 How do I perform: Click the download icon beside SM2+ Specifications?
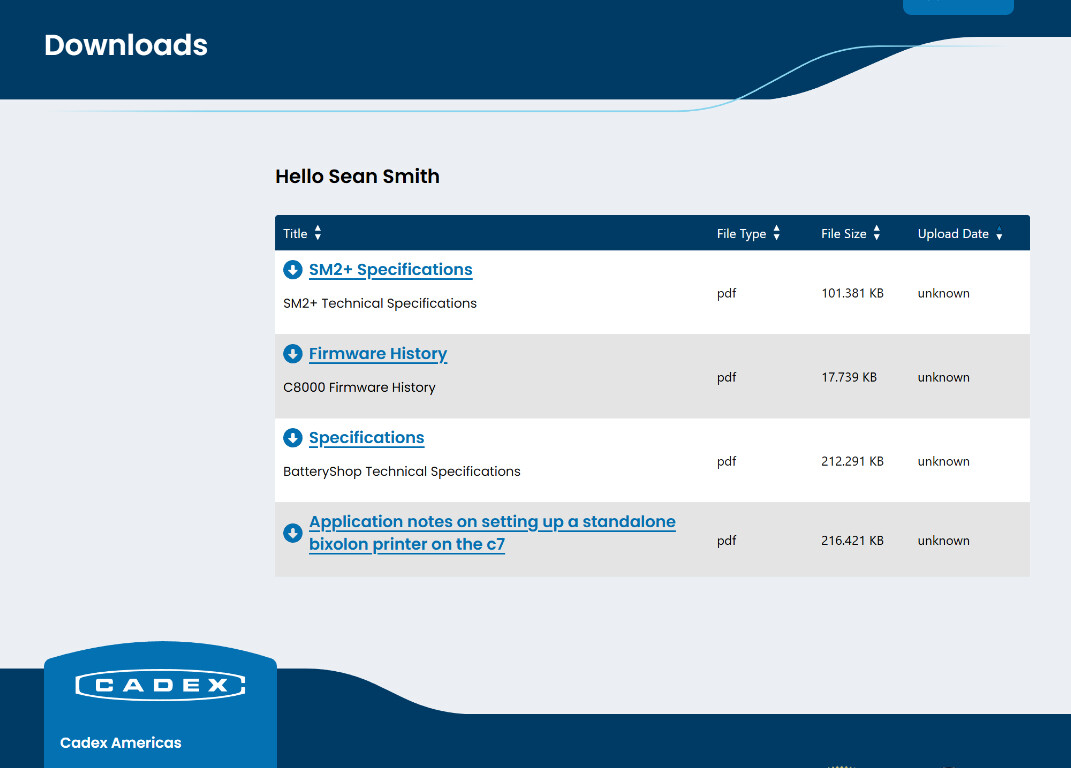[x=292, y=269]
